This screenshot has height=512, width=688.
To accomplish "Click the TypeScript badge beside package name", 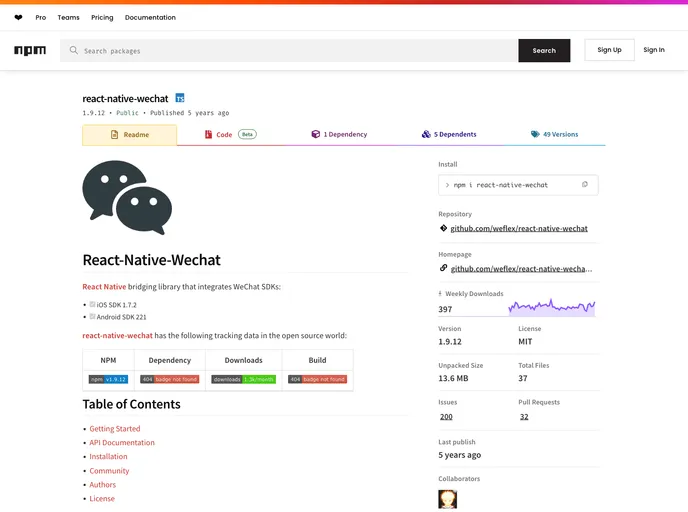I will coord(180,98).
